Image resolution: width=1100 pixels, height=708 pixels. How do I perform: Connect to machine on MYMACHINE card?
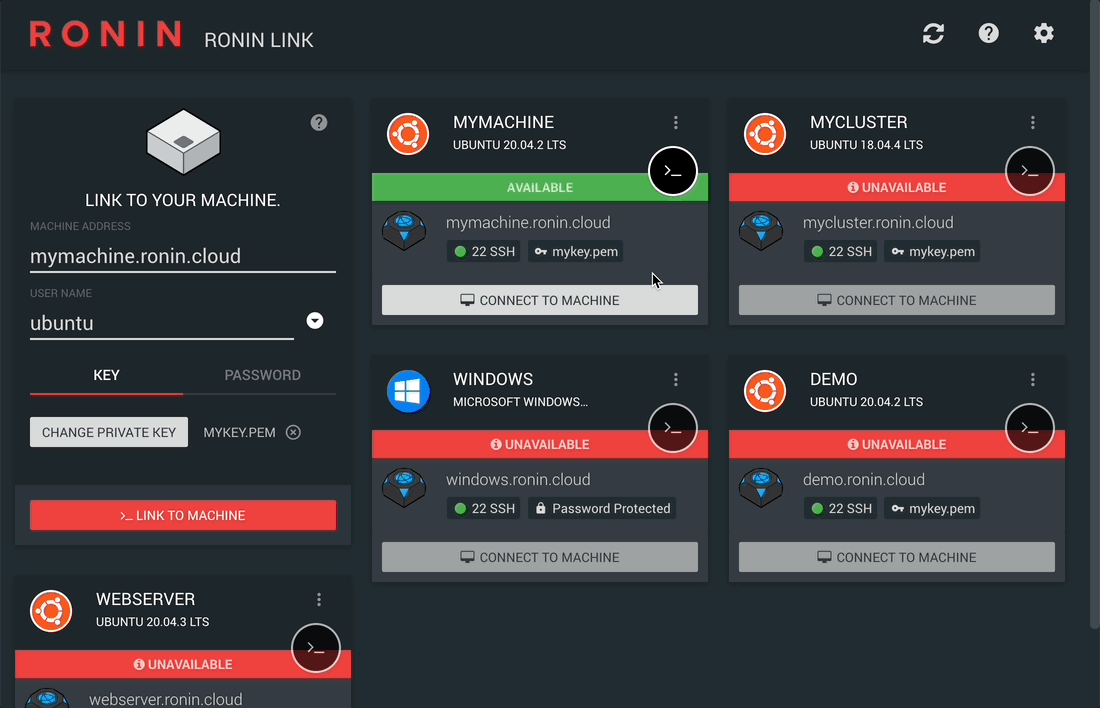pos(539,300)
